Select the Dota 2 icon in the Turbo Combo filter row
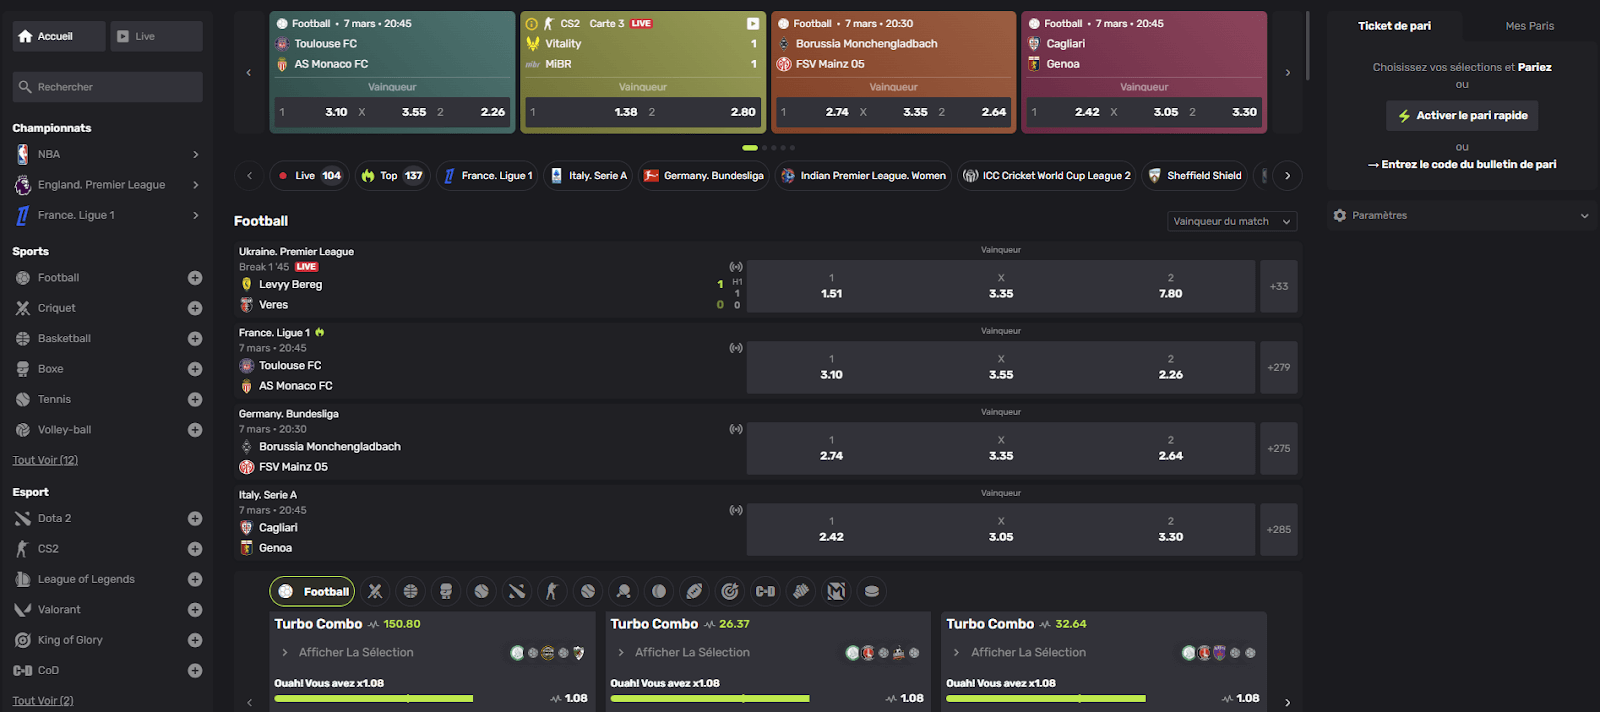This screenshot has width=1600, height=712. pyautogui.click(x=517, y=591)
